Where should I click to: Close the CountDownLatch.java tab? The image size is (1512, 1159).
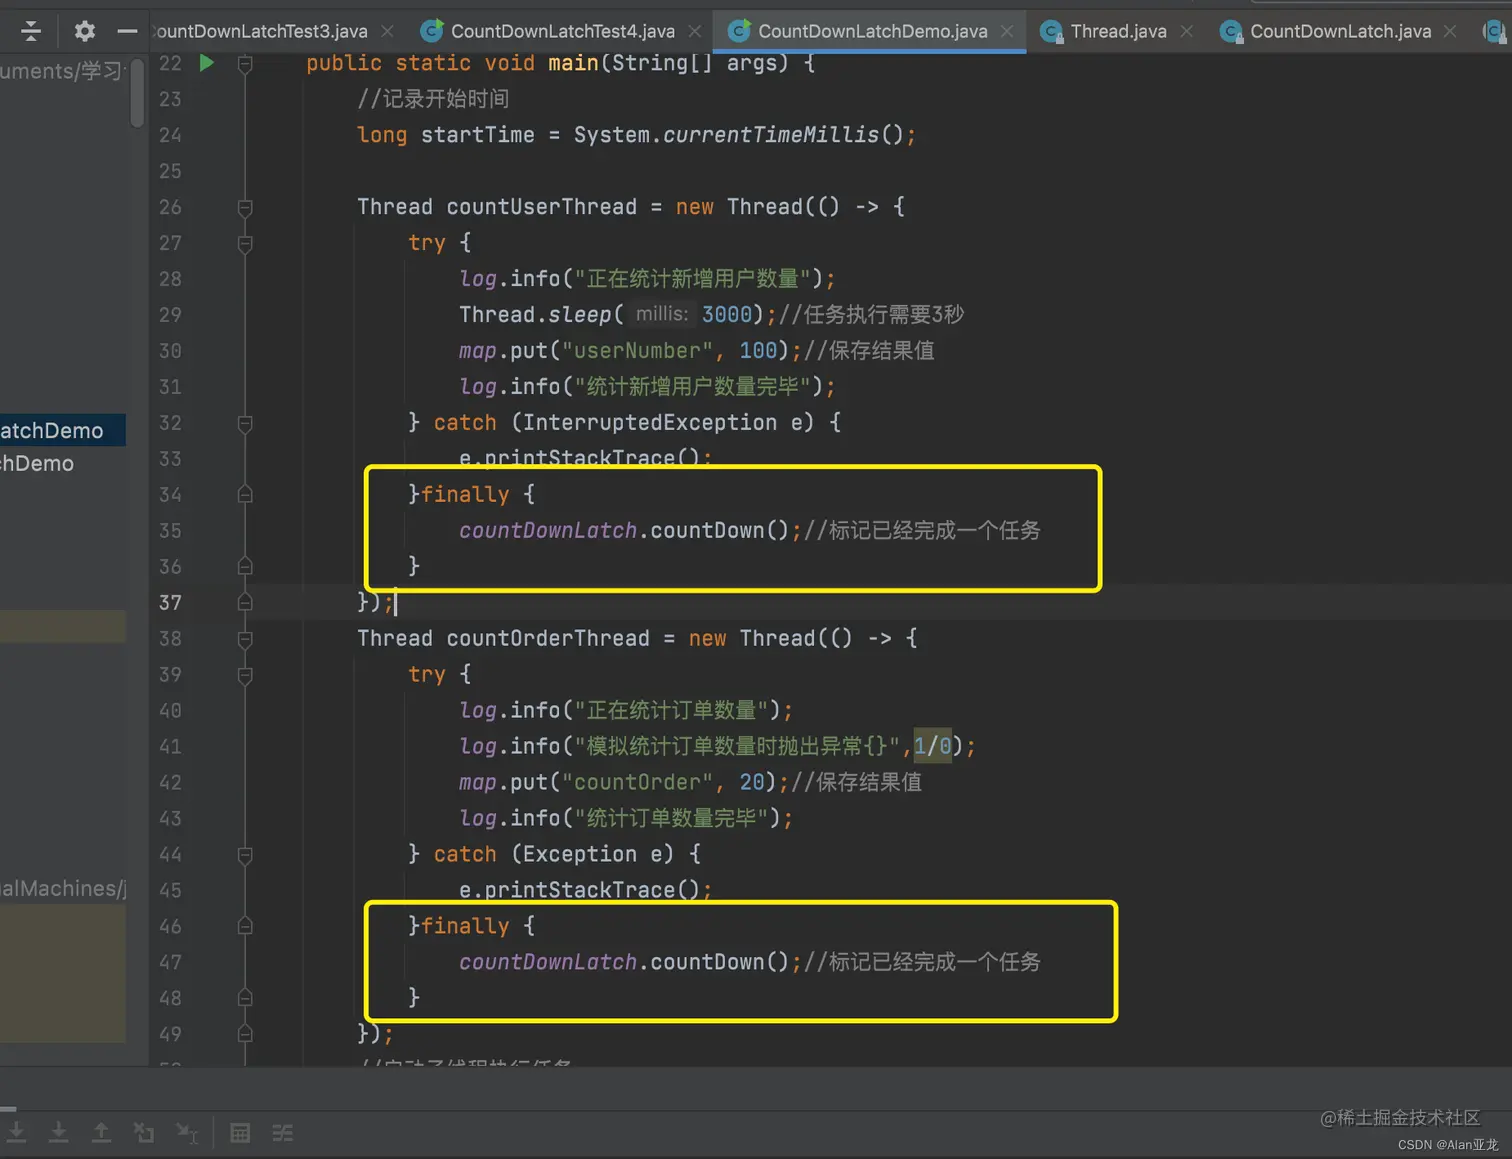pos(1450,31)
